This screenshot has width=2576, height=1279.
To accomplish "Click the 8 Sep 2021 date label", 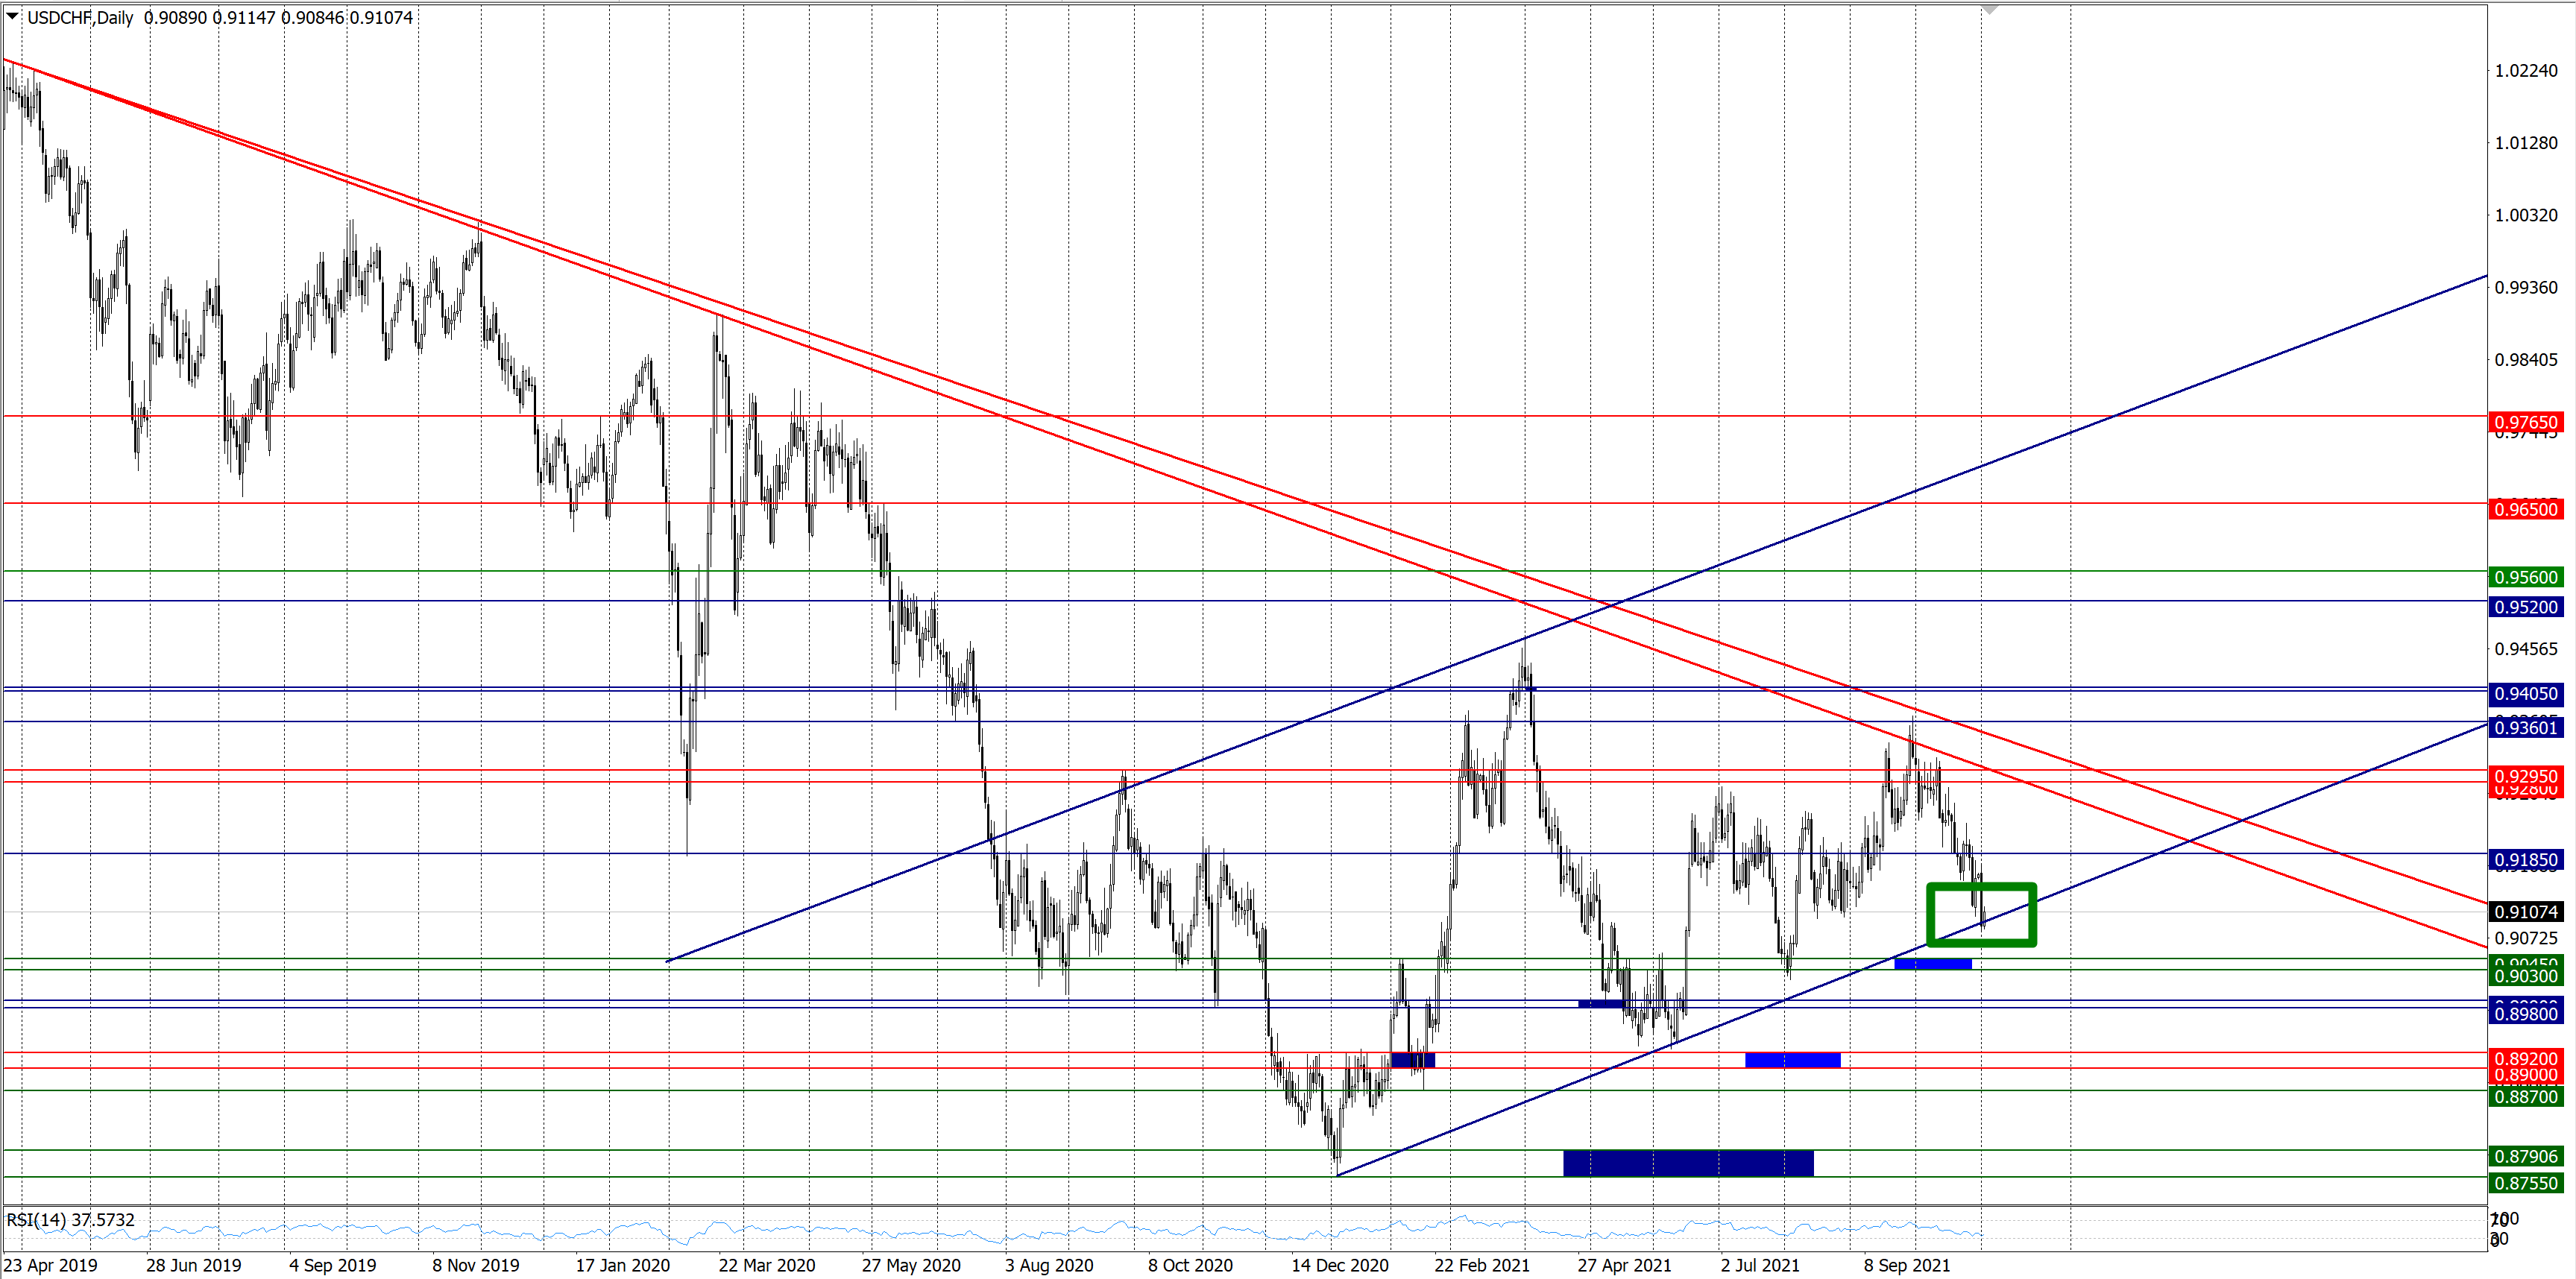I will pos(1906,1265).
